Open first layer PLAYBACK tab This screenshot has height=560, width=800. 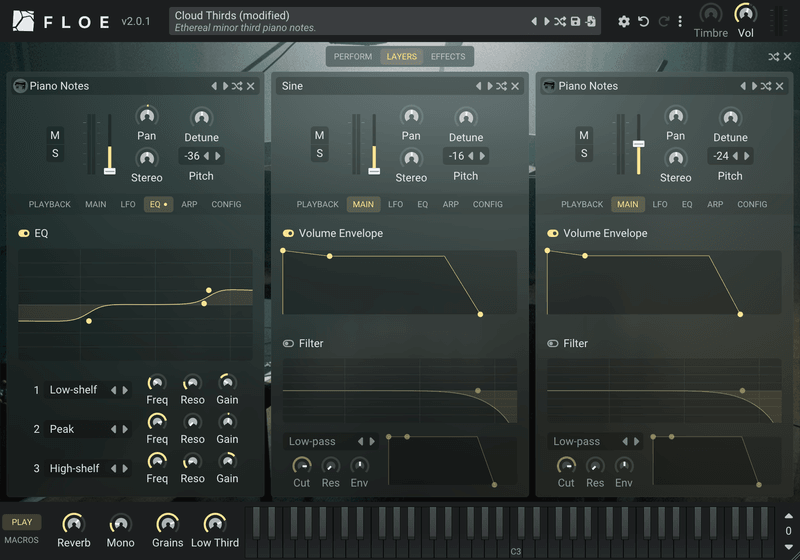[49, 205]
